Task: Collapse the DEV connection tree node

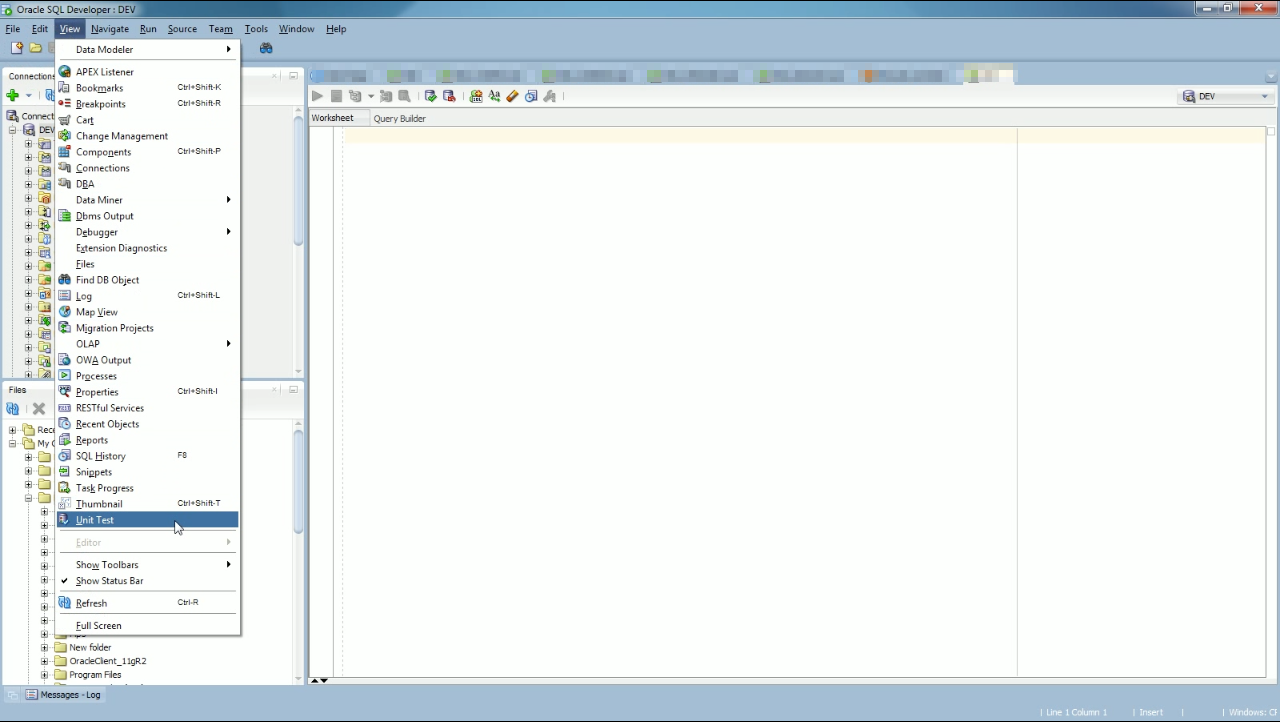Action: 13,130
